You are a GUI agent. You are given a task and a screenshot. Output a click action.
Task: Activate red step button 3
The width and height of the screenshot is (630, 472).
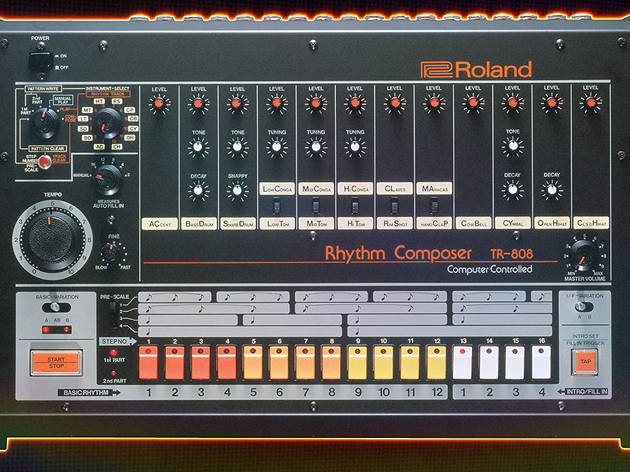pyautogui.click(x=200, y=363)
